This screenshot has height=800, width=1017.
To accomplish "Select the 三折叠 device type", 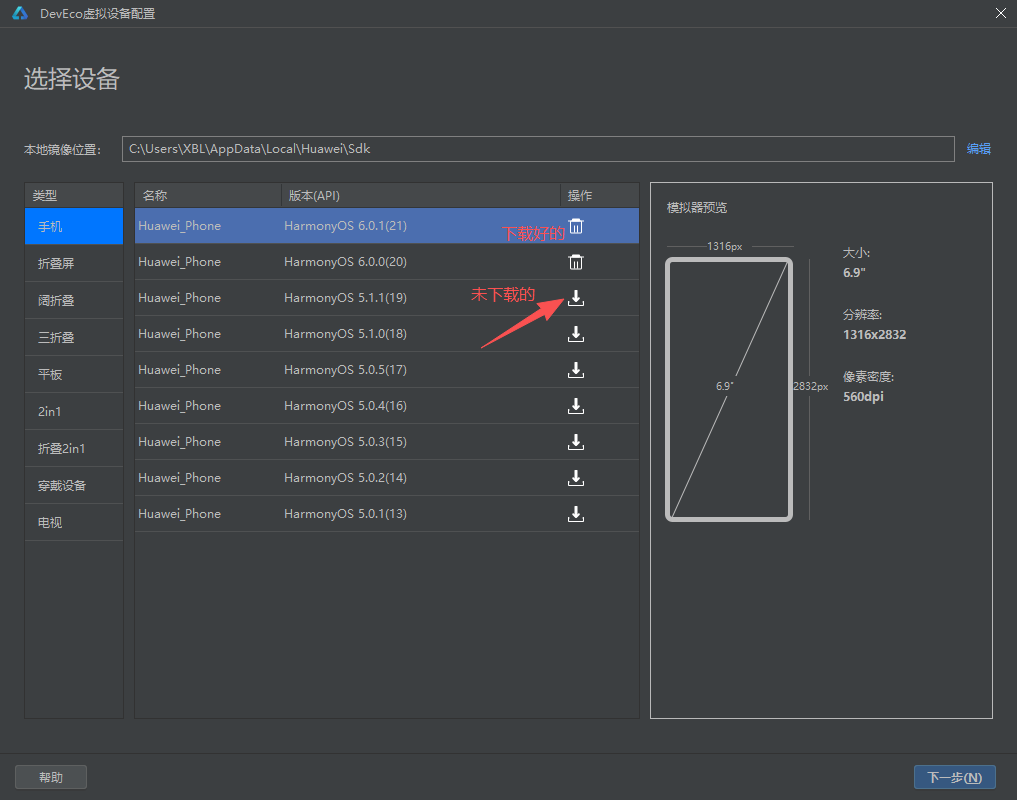I will [74, 337].
